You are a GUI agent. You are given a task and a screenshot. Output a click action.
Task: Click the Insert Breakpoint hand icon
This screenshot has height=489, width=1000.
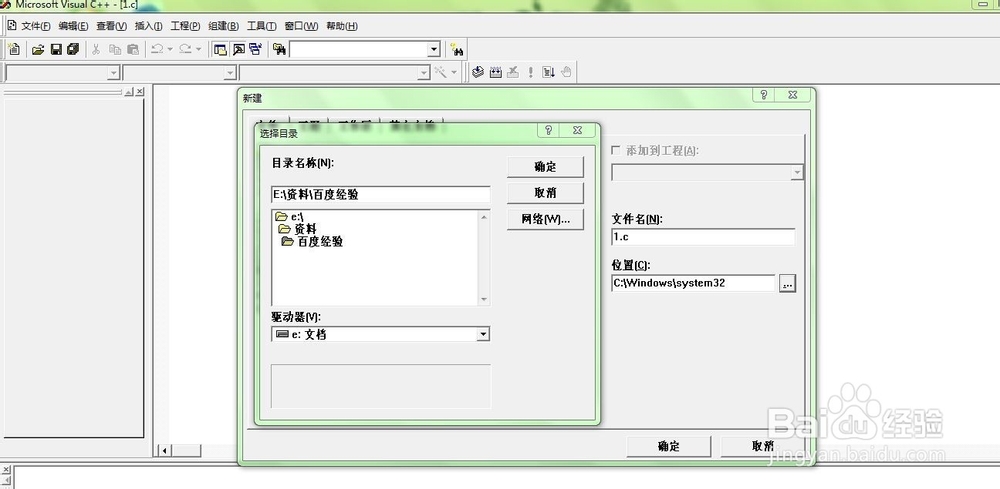click(566, 72)
